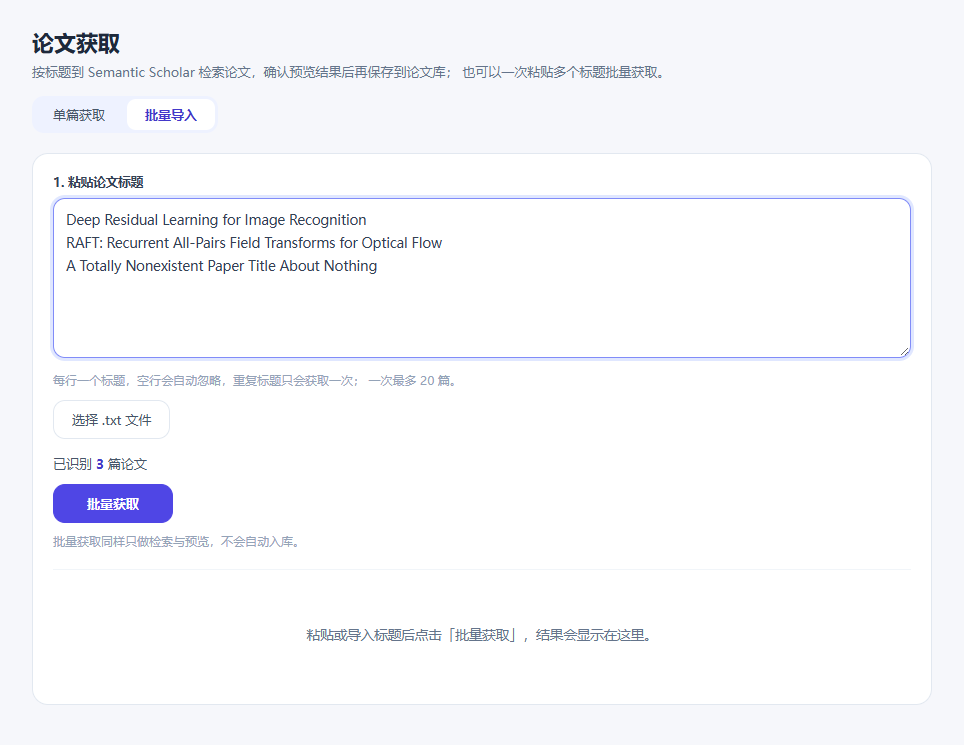Screen dimensions: 964x745
Task: Click the hint about 一次最多 20 篇
Action: click(255, 380)
